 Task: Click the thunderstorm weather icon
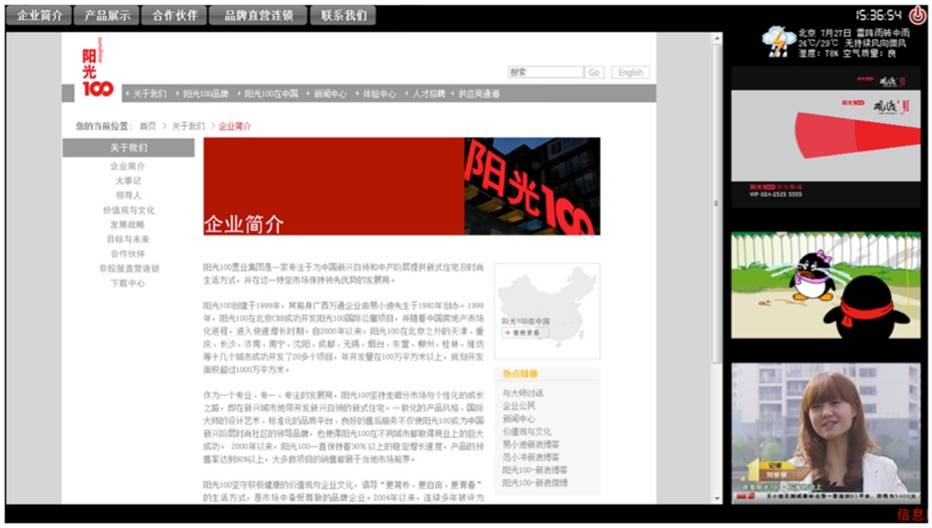[777, 41]
